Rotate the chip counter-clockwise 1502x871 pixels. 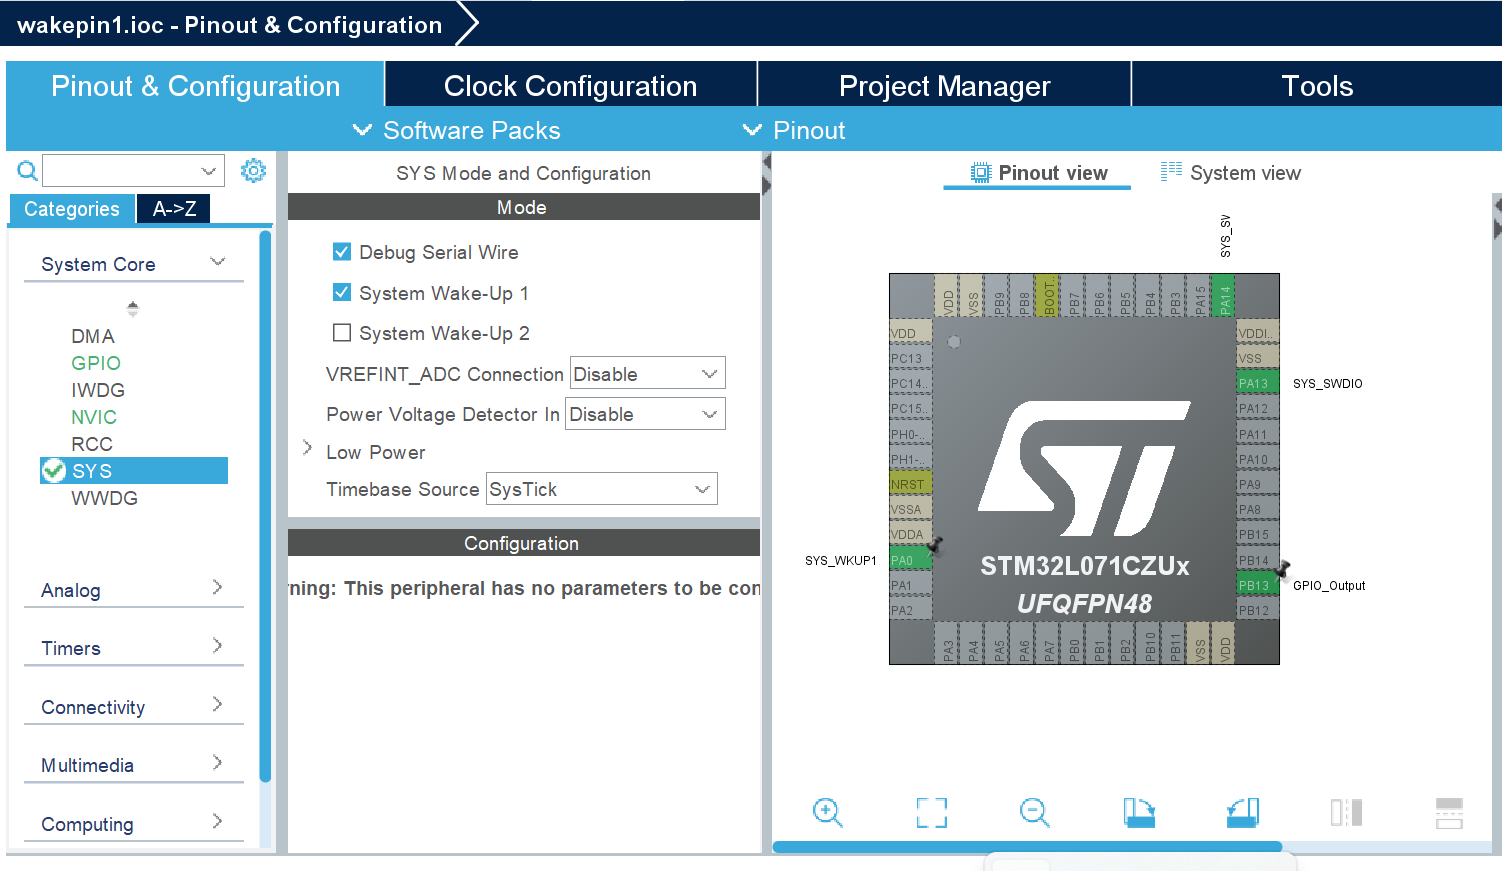[1242, 813]
